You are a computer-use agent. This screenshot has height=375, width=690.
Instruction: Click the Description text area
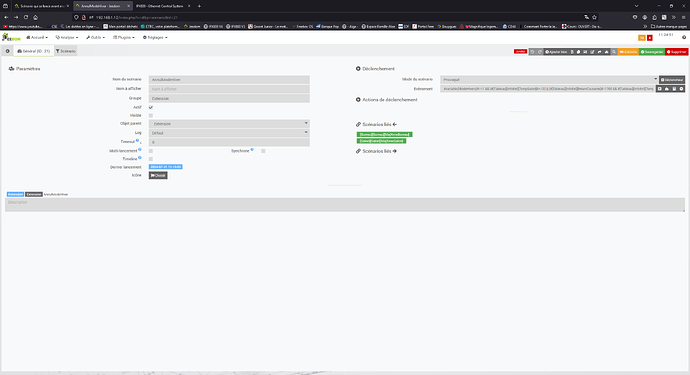(345, 205)
